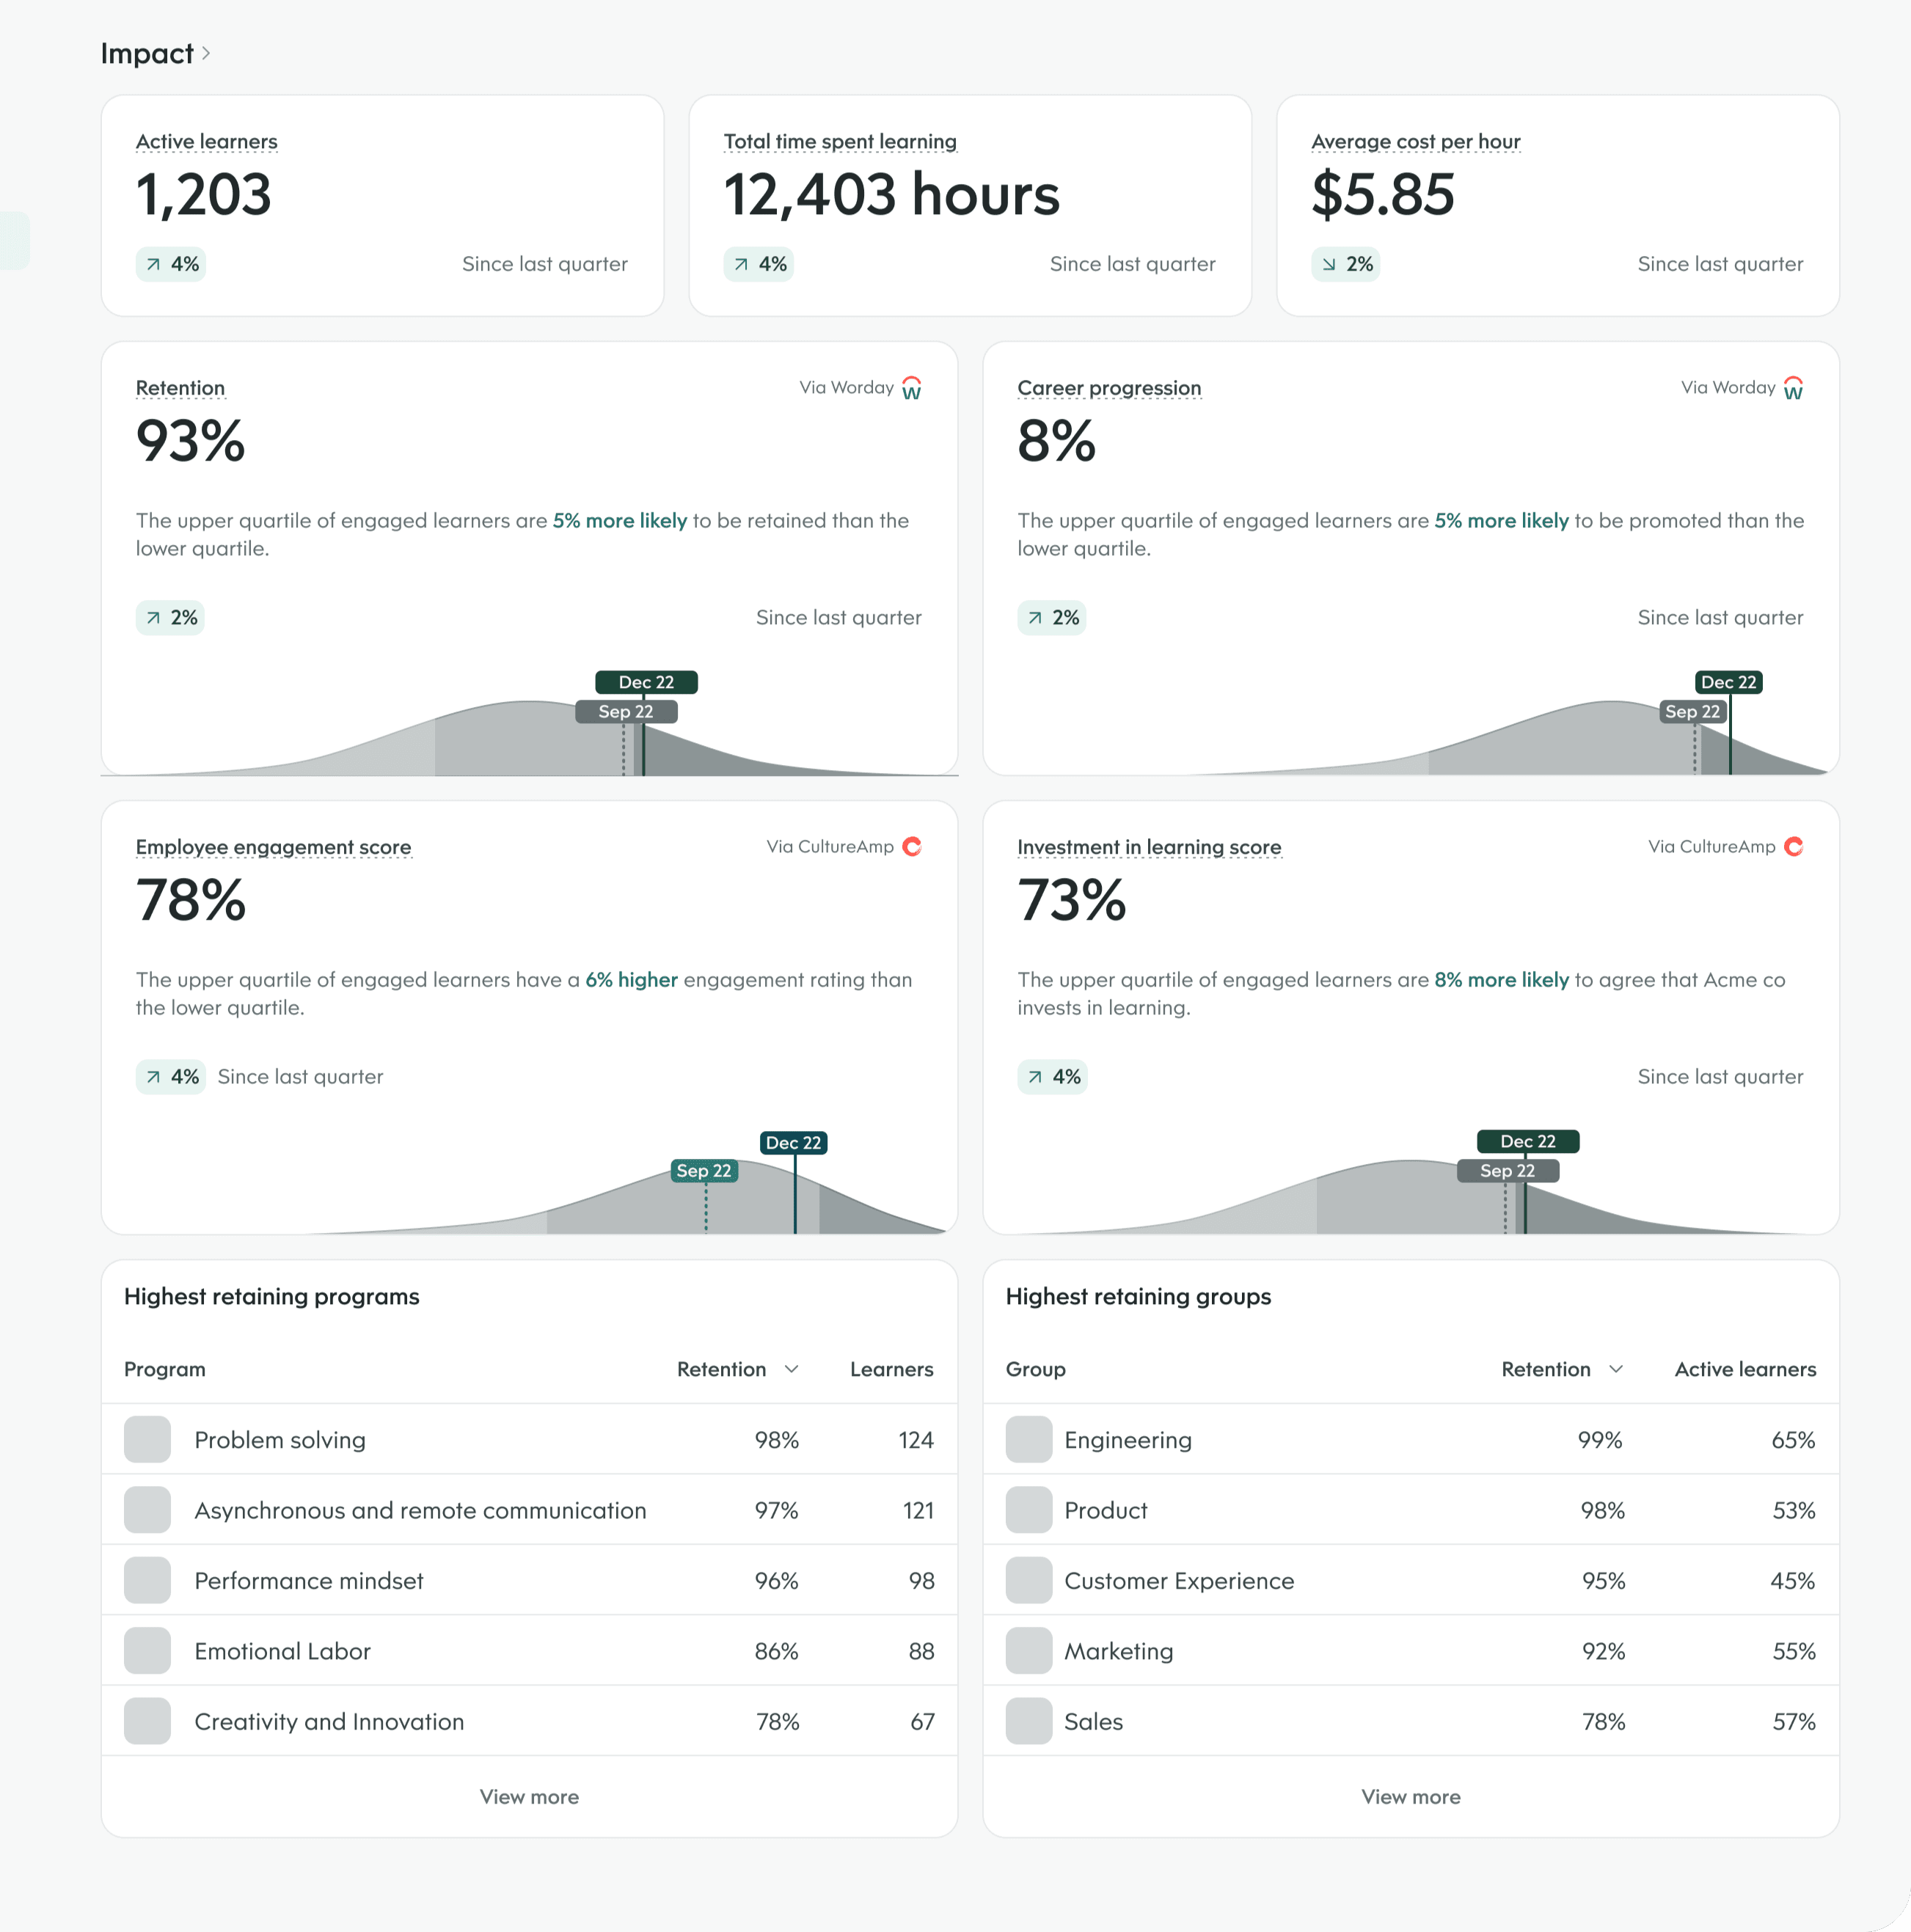Click the Workday icon on Career progression card
The width and height of the screenshot is (1911, 1932).
[1793, 388]
